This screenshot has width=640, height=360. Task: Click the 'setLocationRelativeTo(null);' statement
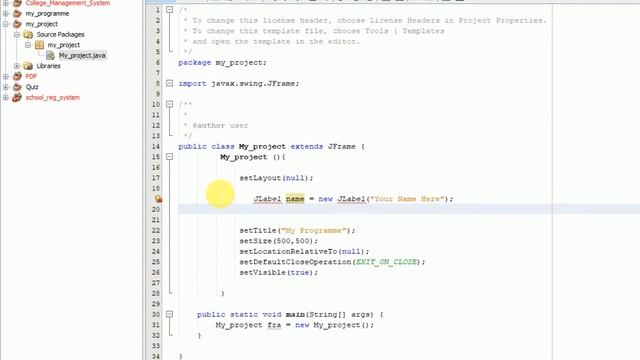304,251
